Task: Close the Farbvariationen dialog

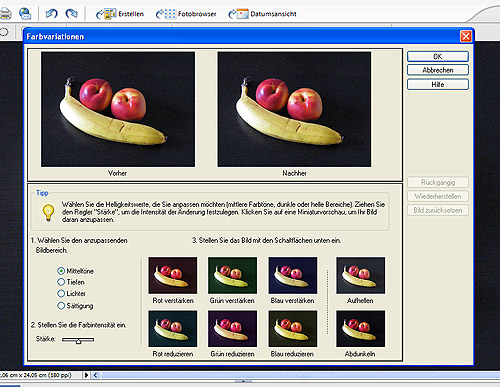Action: tap(466, 36)
